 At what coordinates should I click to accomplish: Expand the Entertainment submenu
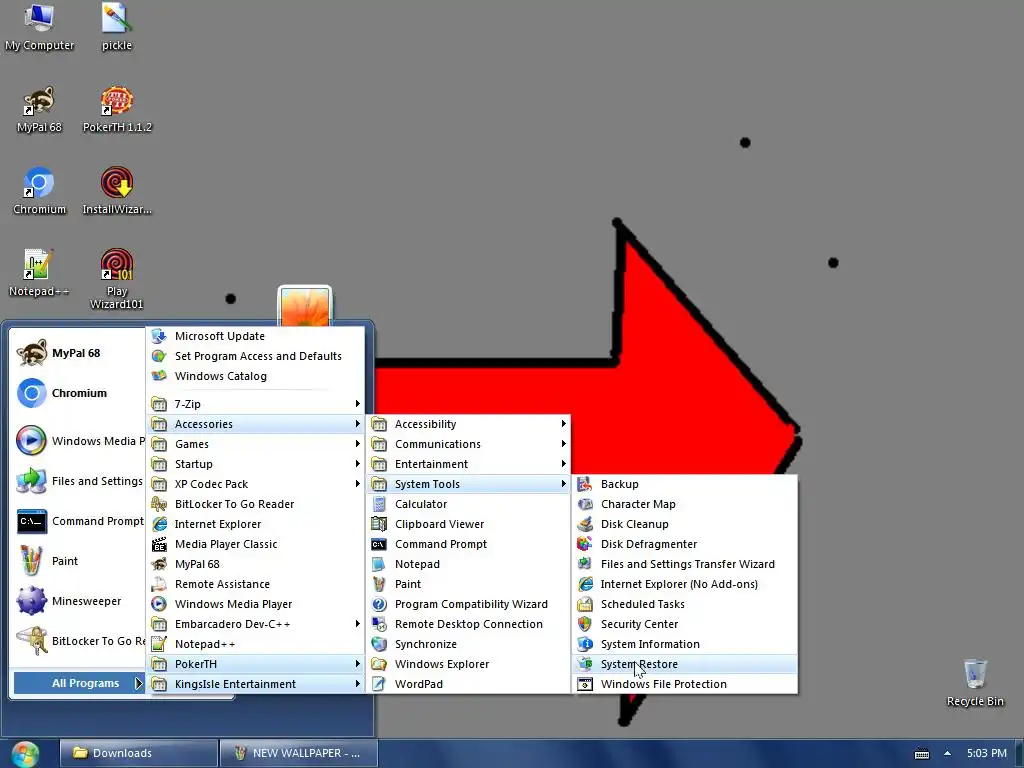click(468, 464)
